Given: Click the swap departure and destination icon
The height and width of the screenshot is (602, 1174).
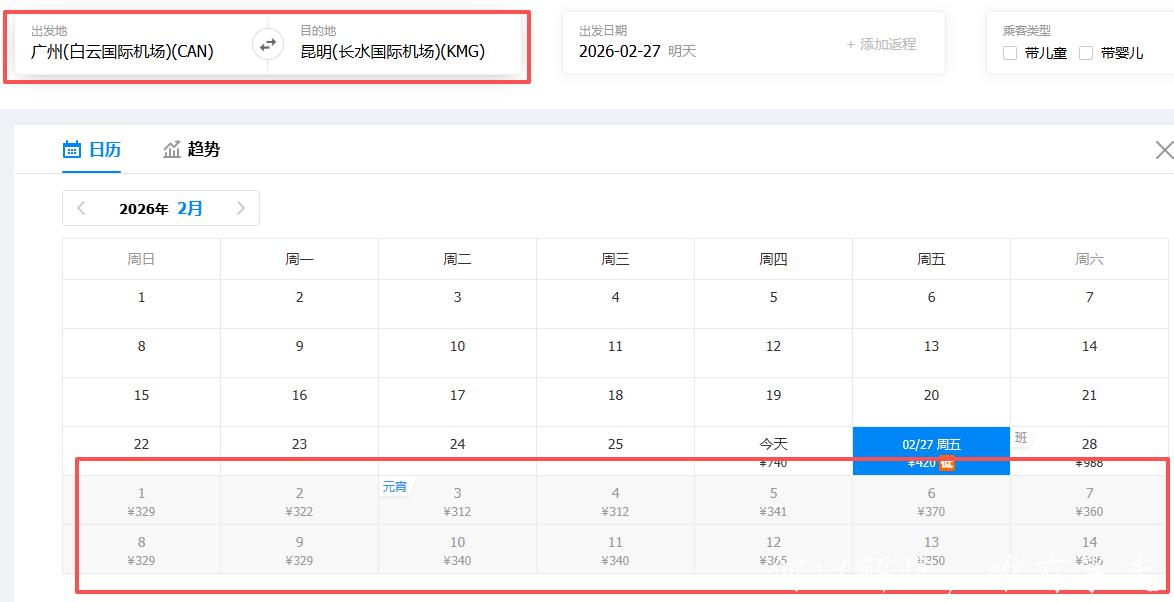Looking at the screenshot, I should pyautogui.click(x=267, y=45).
